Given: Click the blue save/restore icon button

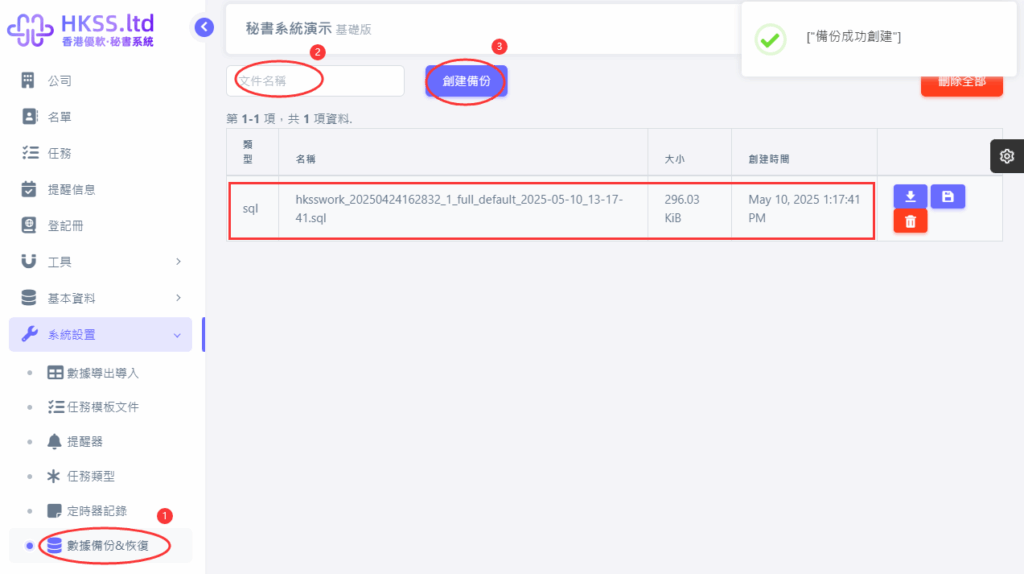Looking at the screenshot, I should (948, 197).
